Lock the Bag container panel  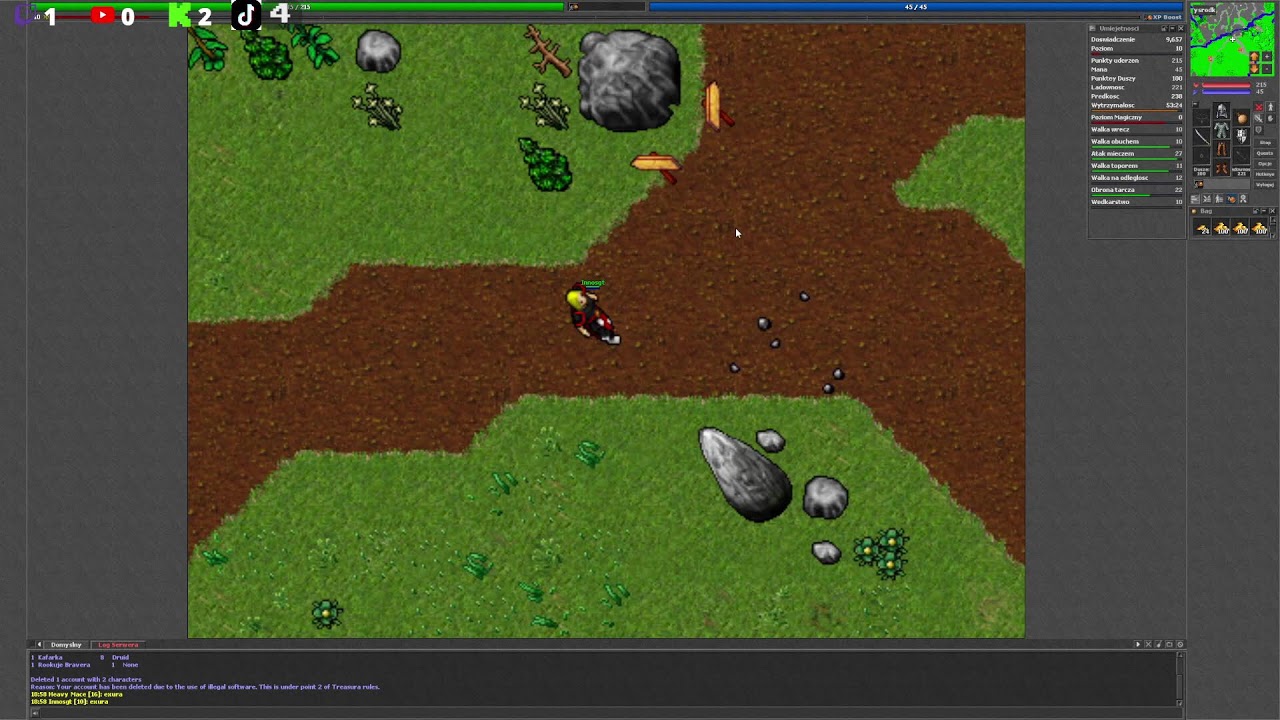[1256, 211]
